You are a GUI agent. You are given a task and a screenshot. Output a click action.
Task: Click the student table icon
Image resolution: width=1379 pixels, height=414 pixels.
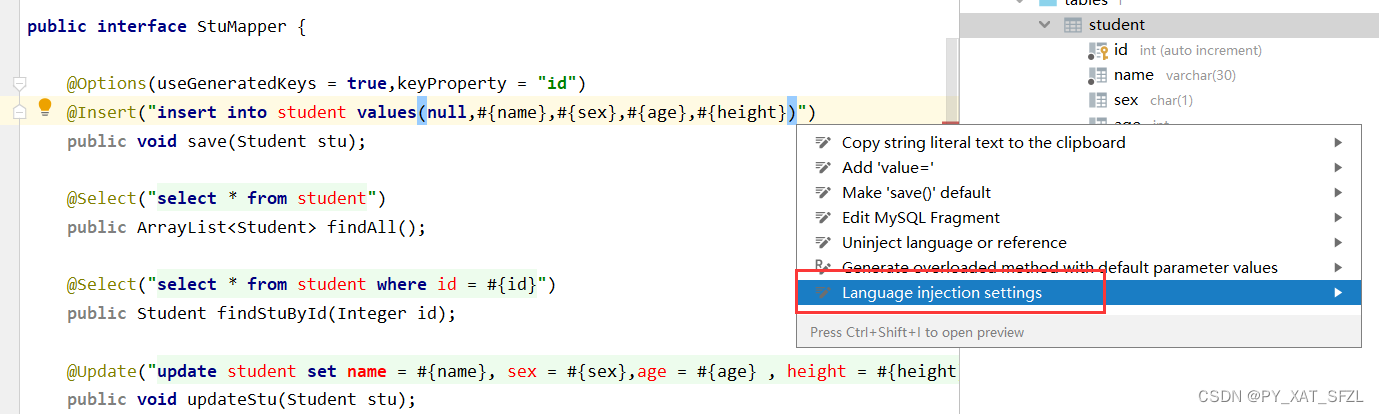point(1073,25)
